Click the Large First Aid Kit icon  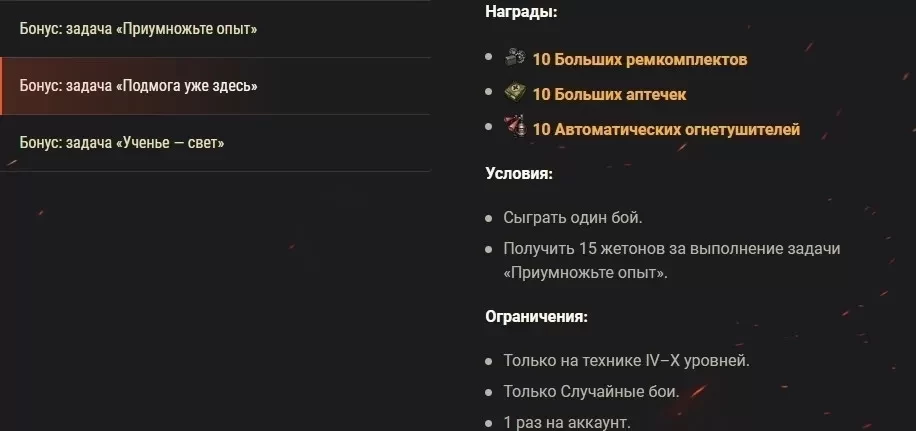click(515, 92)
